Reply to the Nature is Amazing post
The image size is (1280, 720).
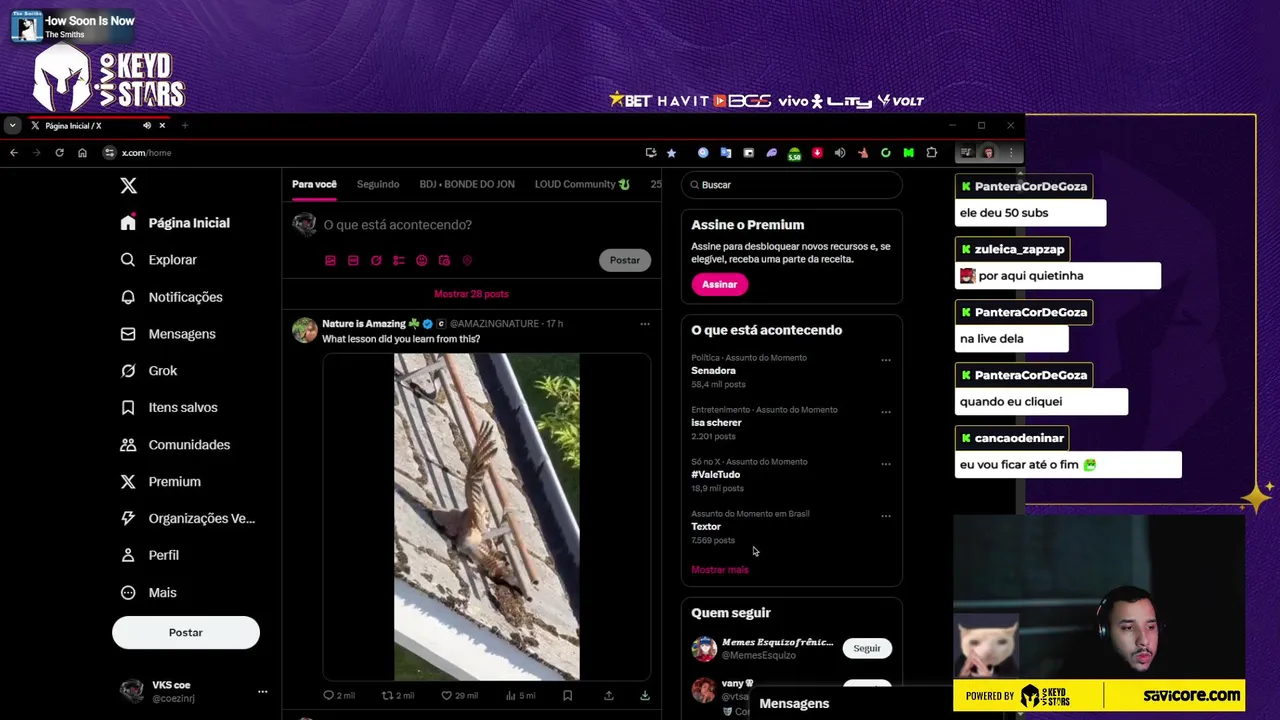tap(338, 695)
